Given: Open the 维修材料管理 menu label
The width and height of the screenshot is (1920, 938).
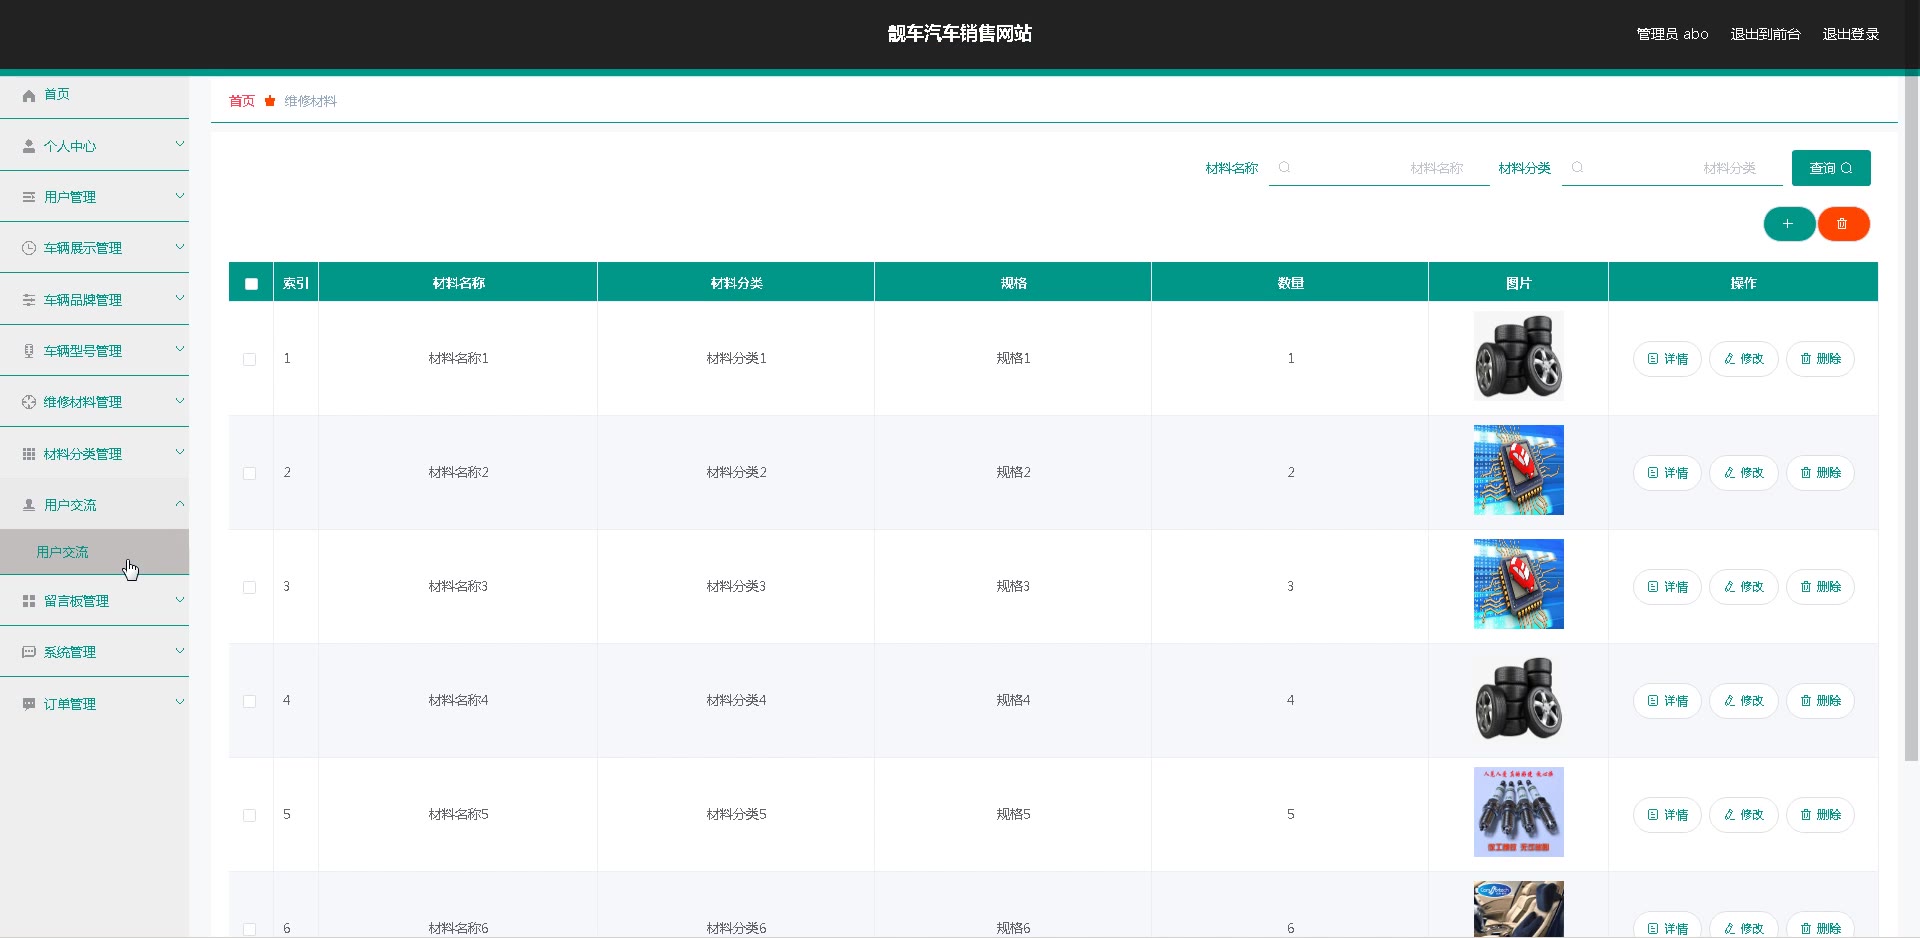Looking at the screenshot, I should click(x=83, y=402).
